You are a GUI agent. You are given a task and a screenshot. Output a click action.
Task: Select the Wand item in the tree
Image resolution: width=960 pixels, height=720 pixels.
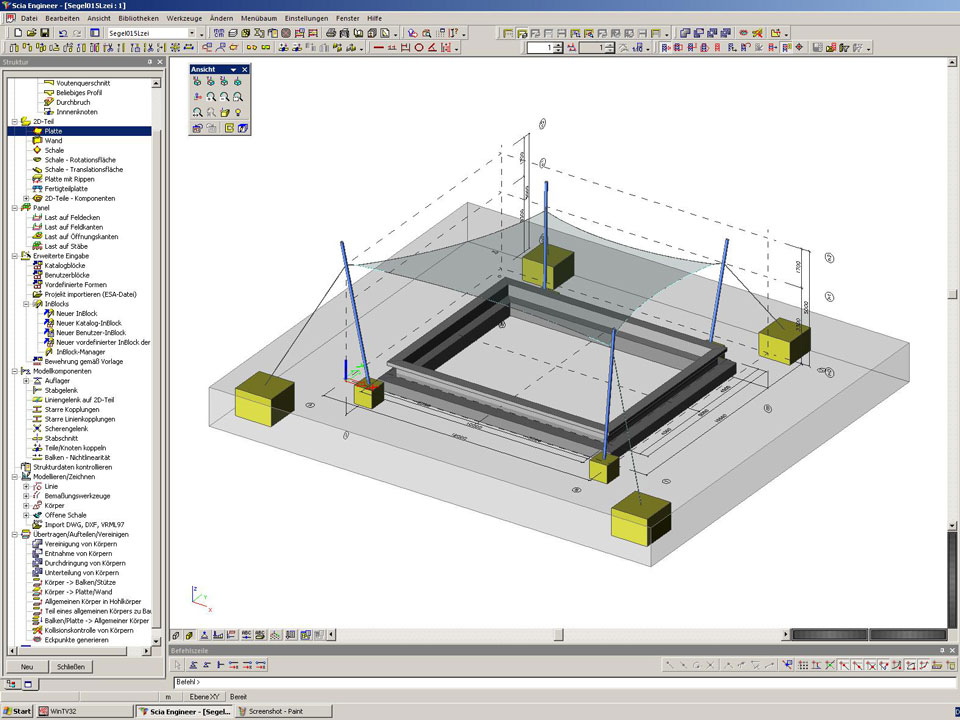point(53,141)
